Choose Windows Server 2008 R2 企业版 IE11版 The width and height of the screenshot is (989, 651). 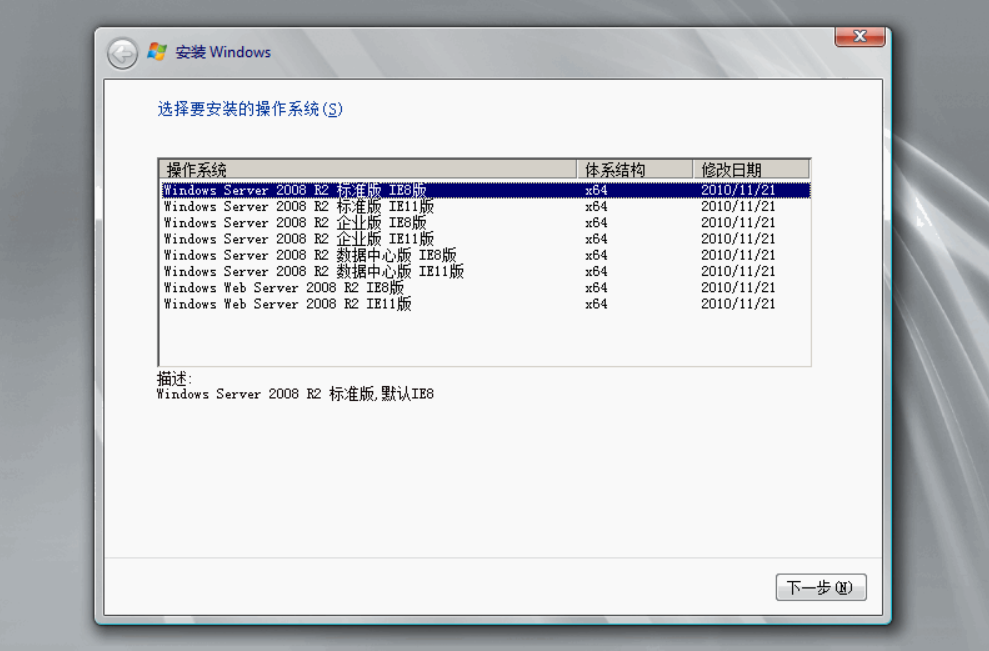298,239
